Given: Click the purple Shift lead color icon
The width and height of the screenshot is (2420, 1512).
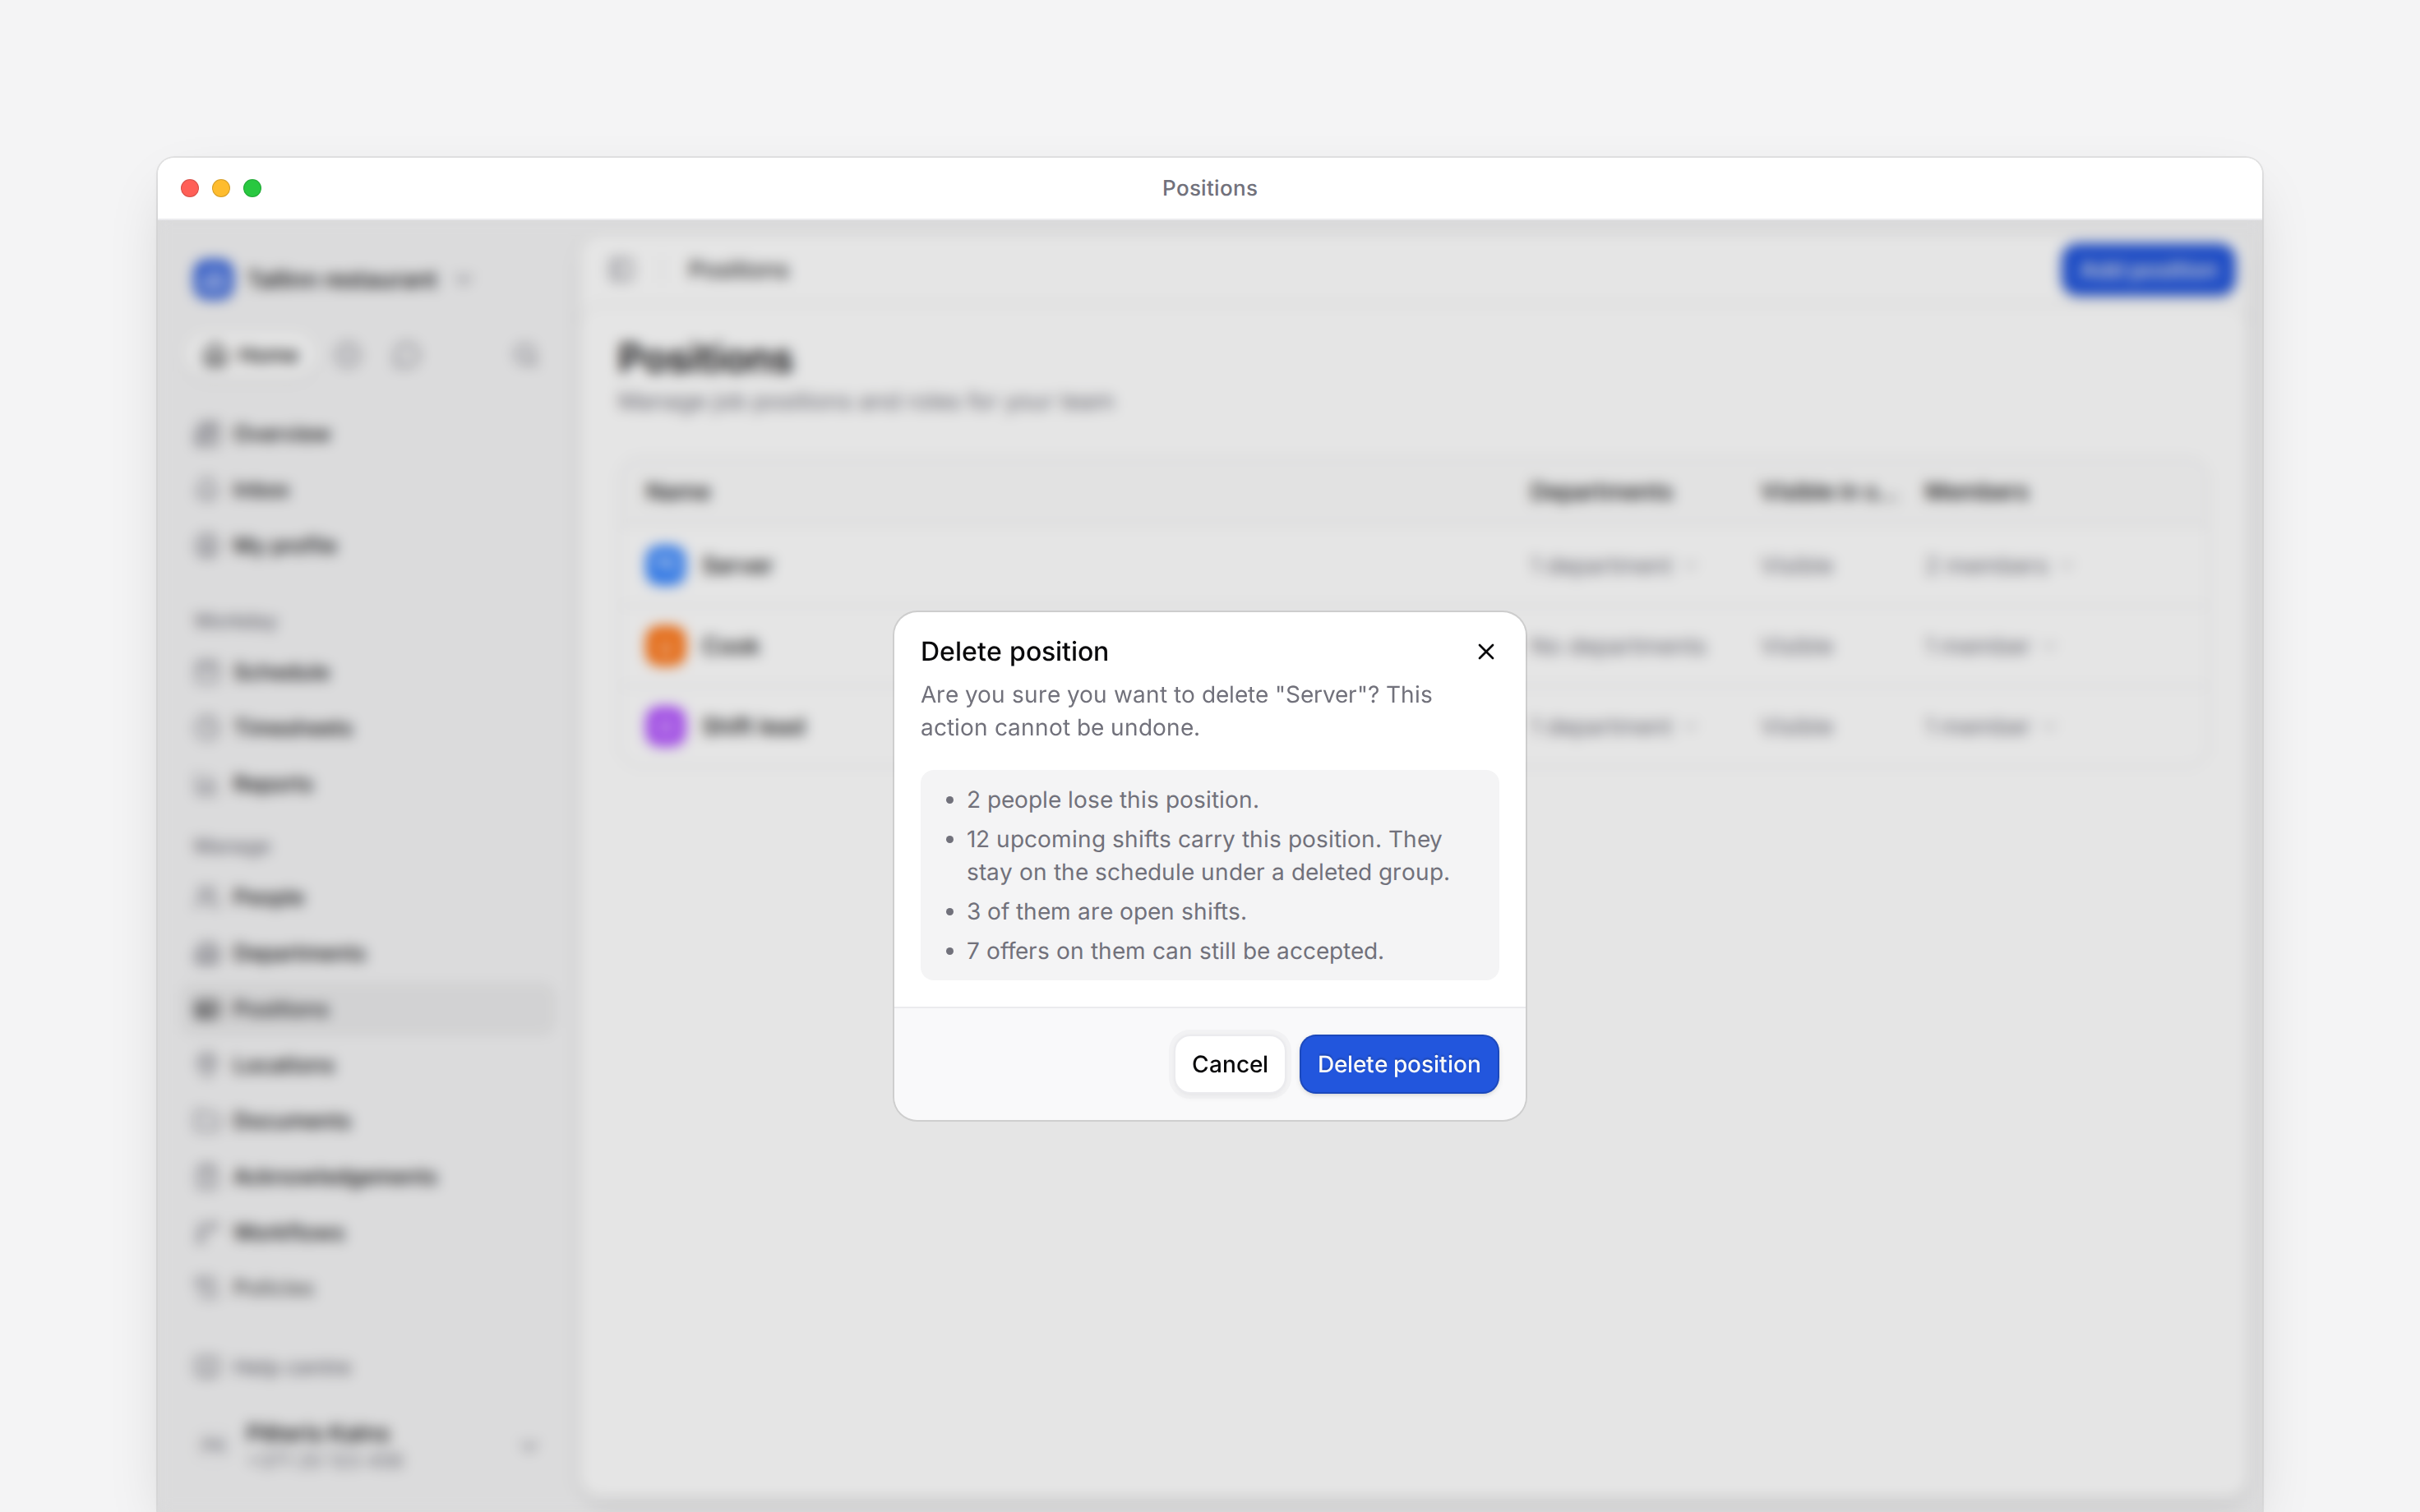Looking at the screenshot, I should [x=665, y=726].
